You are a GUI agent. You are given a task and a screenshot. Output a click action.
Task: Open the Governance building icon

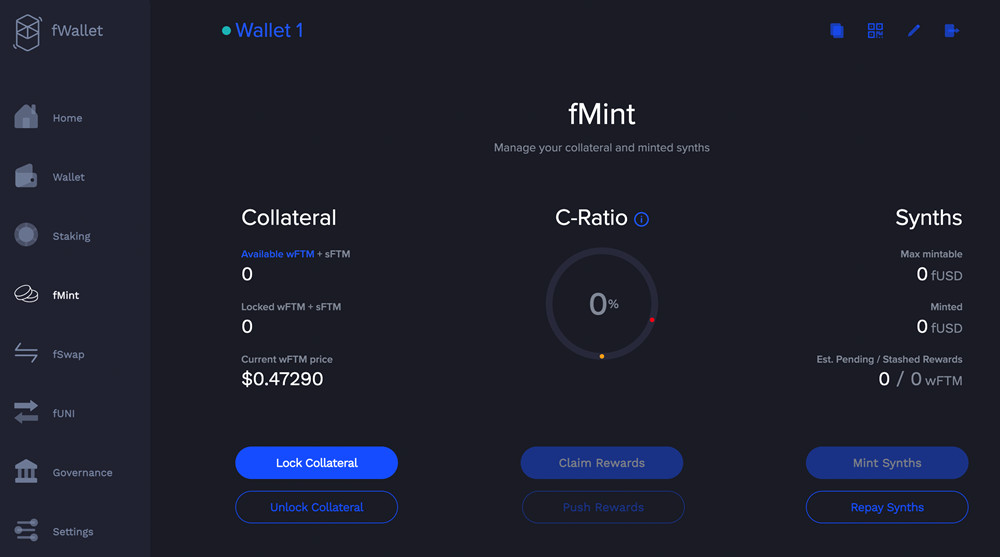click(26, 471)
